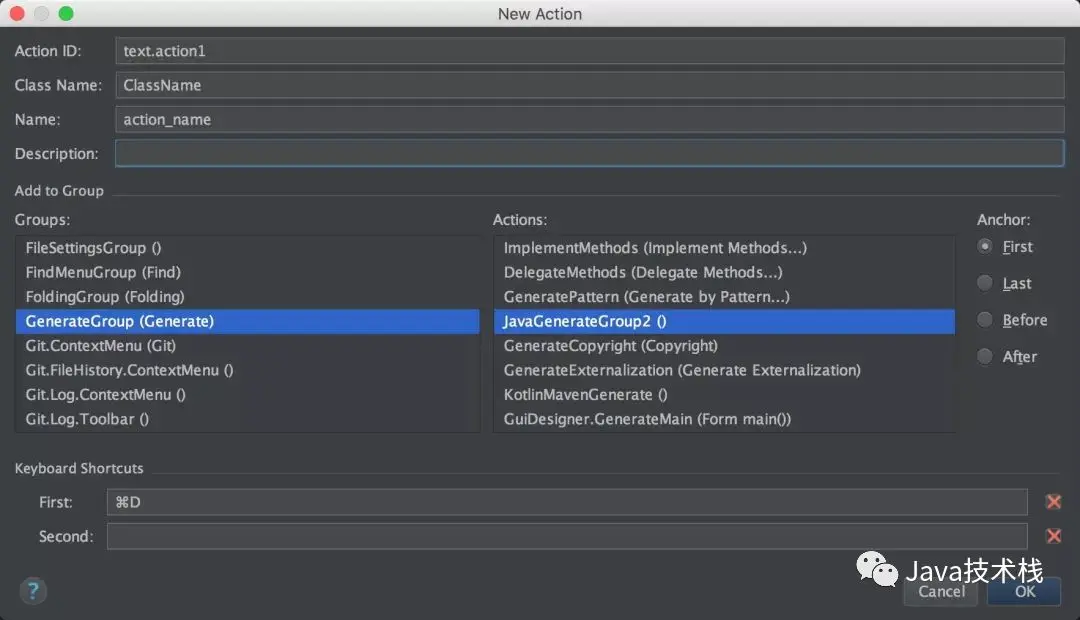Screen dimensions: 1080x620
Task: Pick FindMenuGroup (Find) from Groups
Action: [103, 272]
